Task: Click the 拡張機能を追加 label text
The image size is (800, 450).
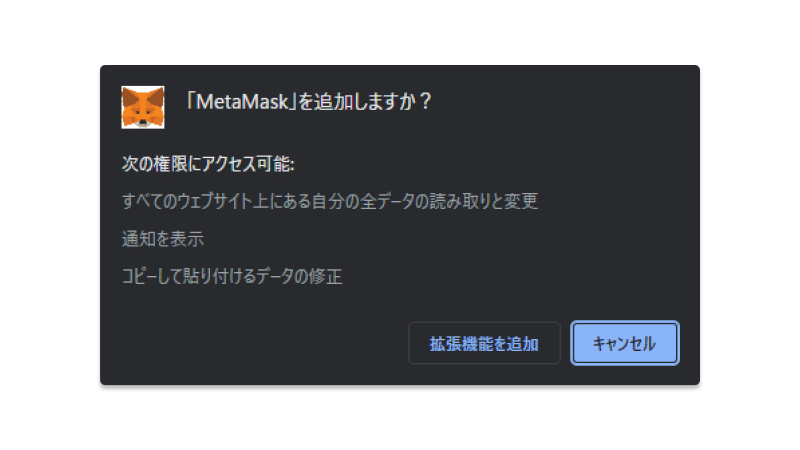Action: [484, 343]
